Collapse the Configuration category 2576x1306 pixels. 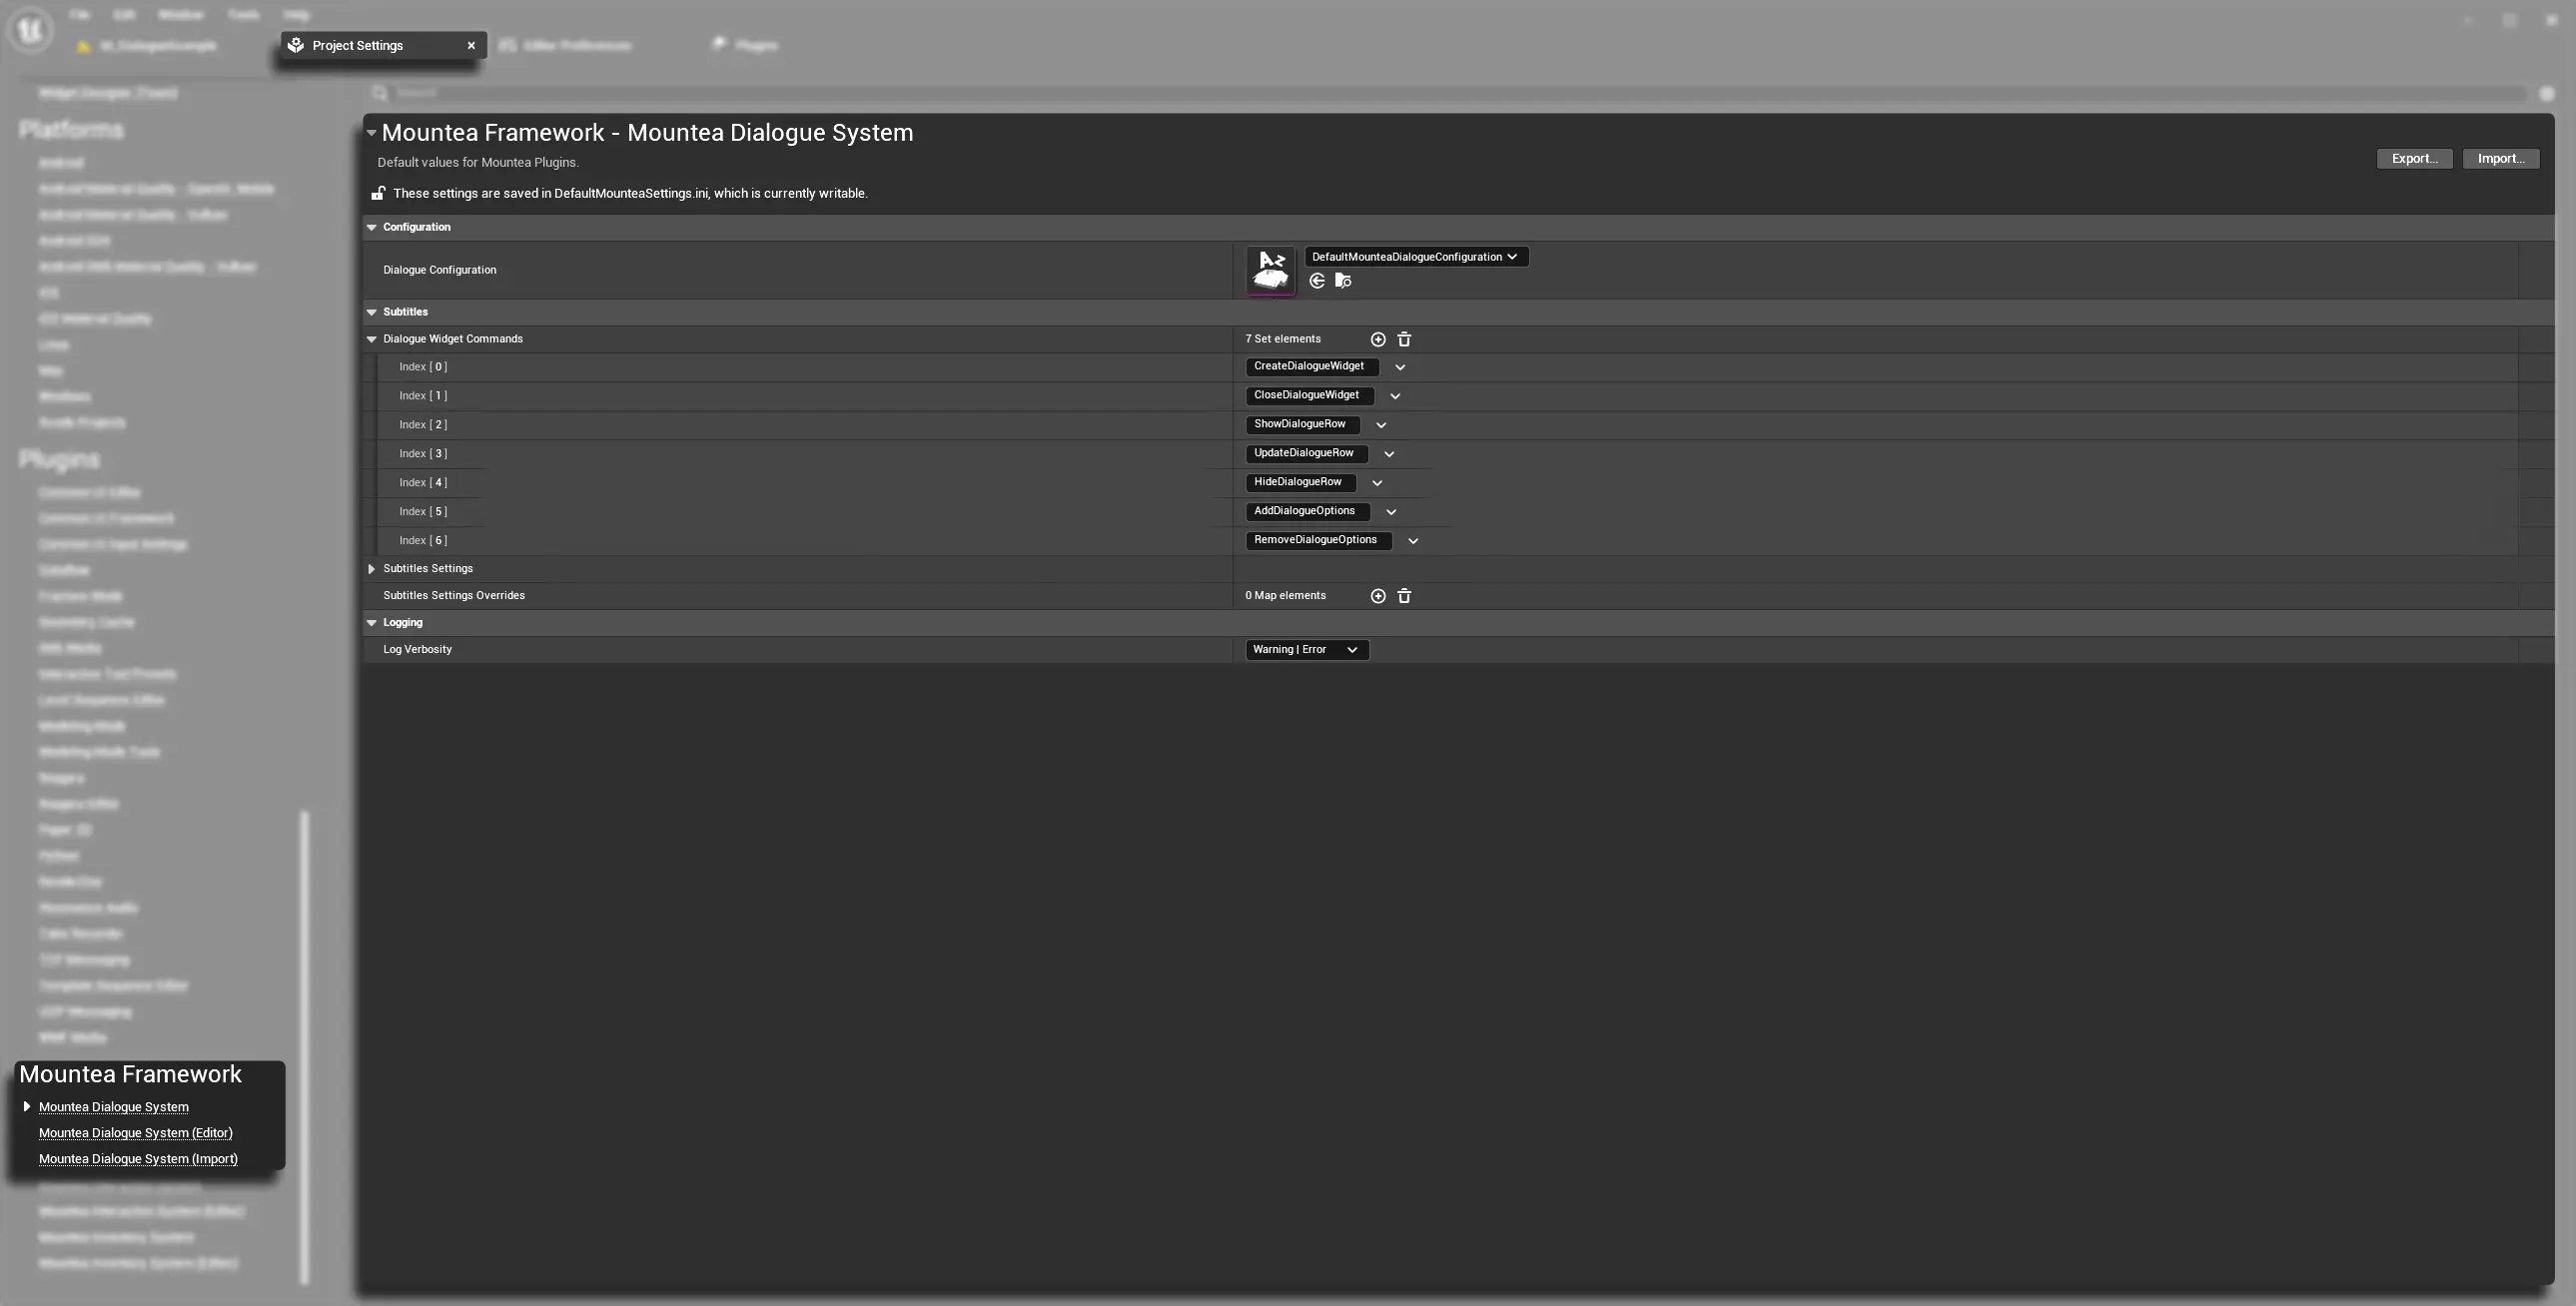[371, 228]
